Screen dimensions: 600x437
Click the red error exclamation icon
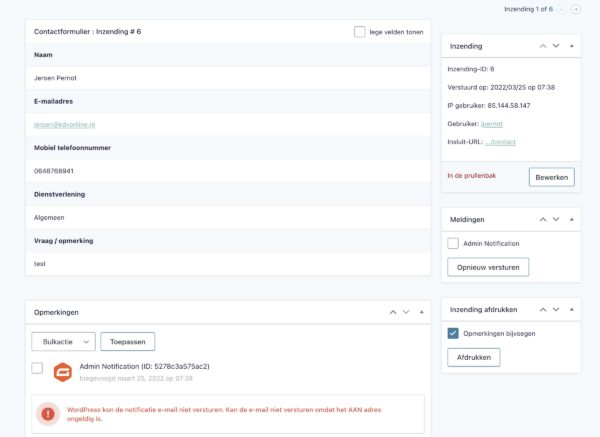pyautogui.click(x=47, y=413)
